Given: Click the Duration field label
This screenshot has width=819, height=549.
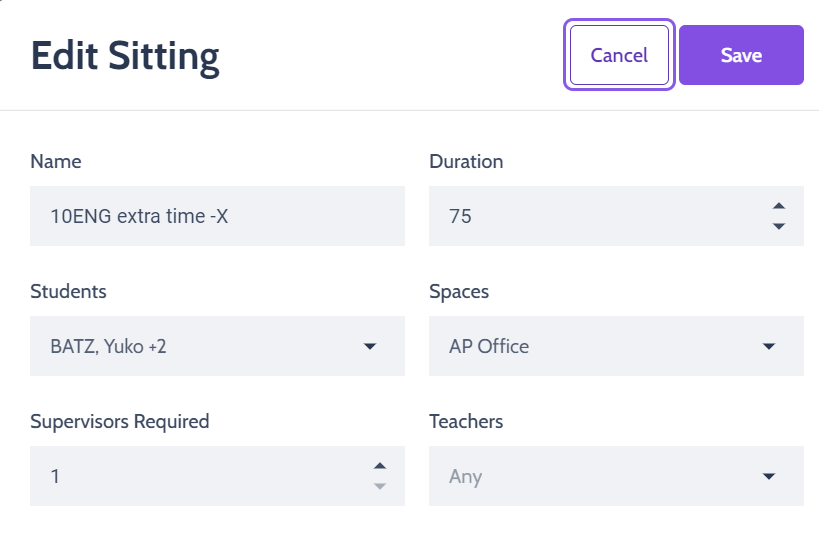Looking at the screenshot, I should 466,161.
